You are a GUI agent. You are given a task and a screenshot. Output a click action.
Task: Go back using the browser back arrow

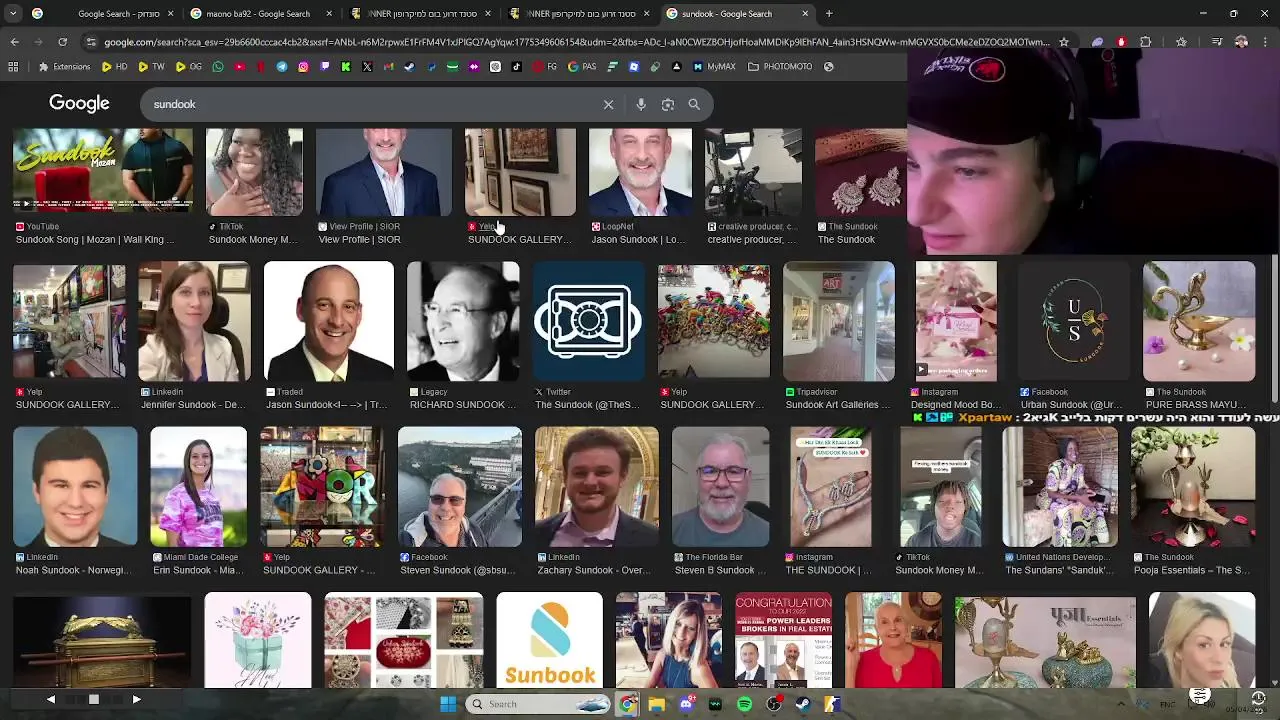coord(14,42)
